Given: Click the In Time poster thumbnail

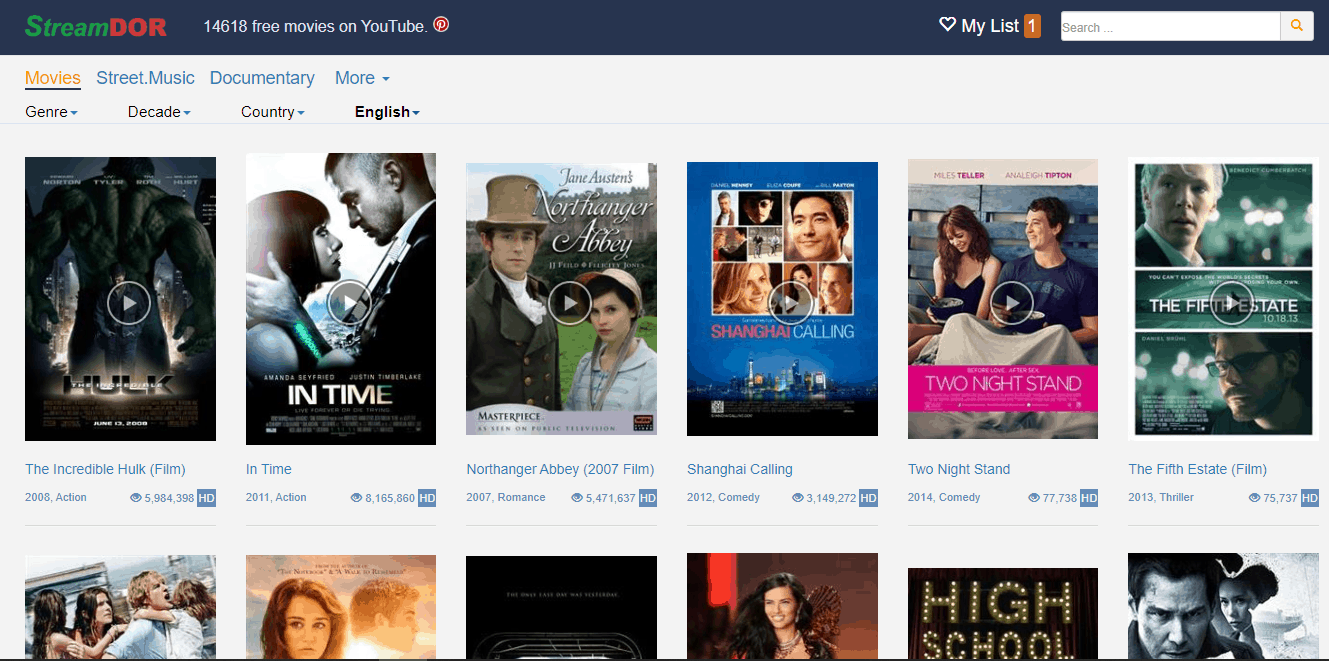Looking at the screenshot, I should (341, 299).
